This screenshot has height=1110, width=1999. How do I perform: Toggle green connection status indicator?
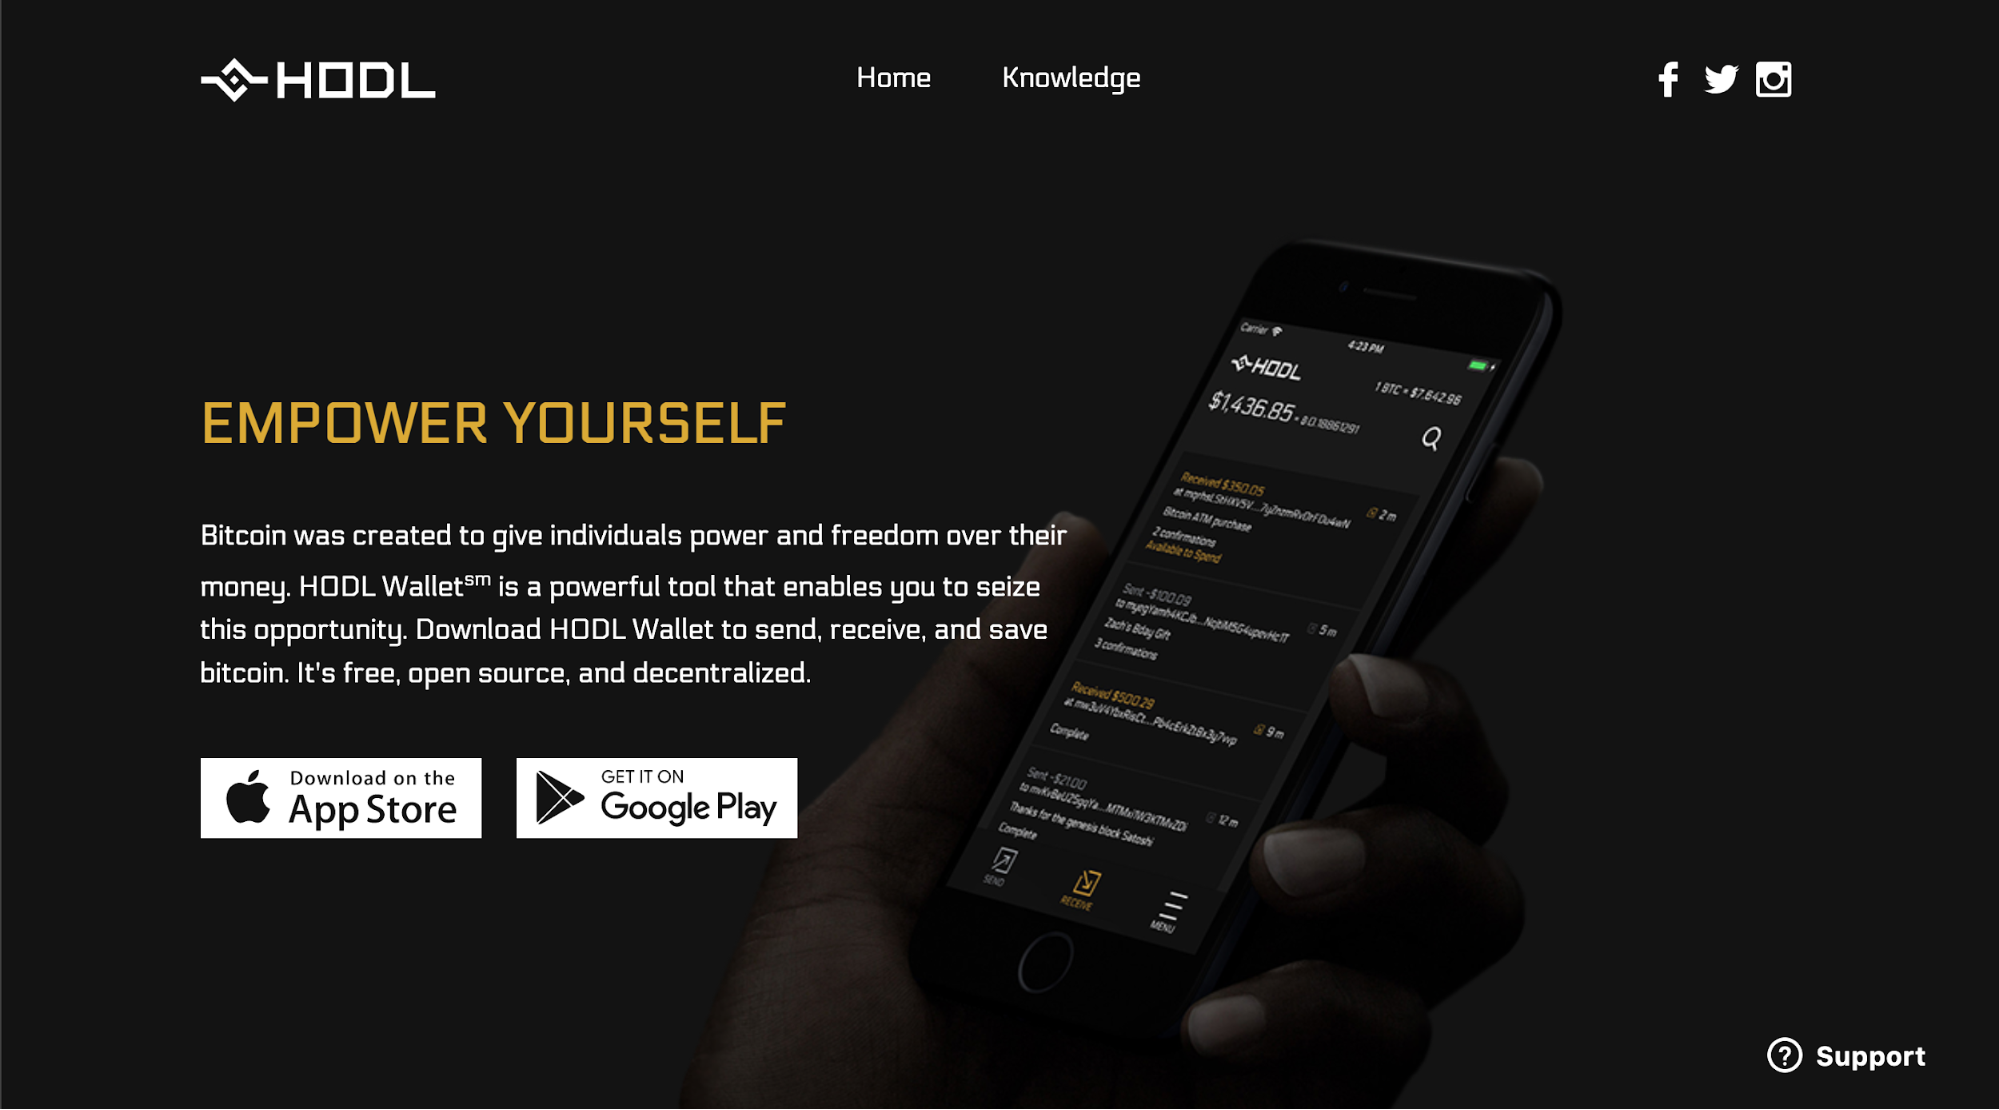(1474, 362)
